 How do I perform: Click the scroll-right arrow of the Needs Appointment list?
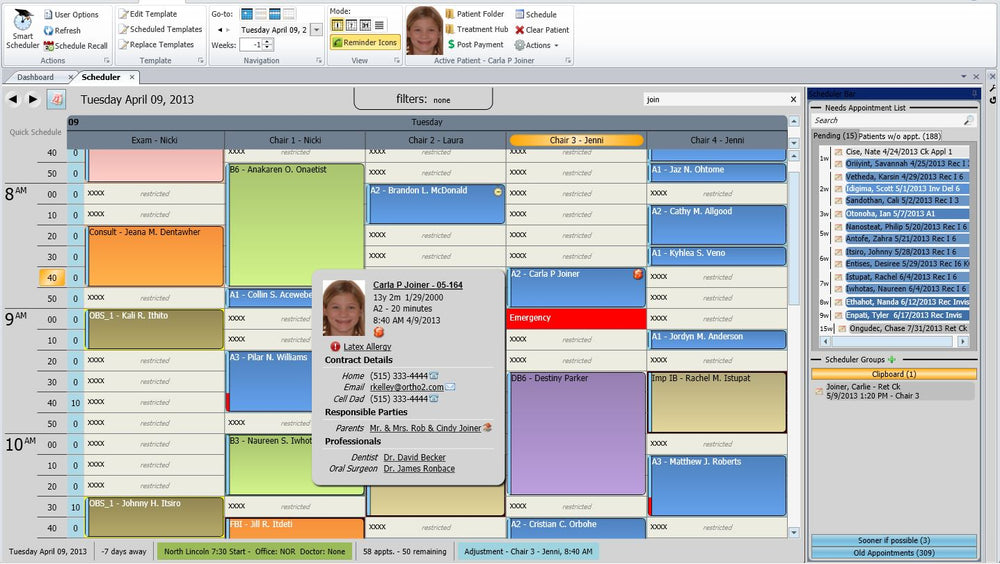pyautogui.click(x=963, y=342)
